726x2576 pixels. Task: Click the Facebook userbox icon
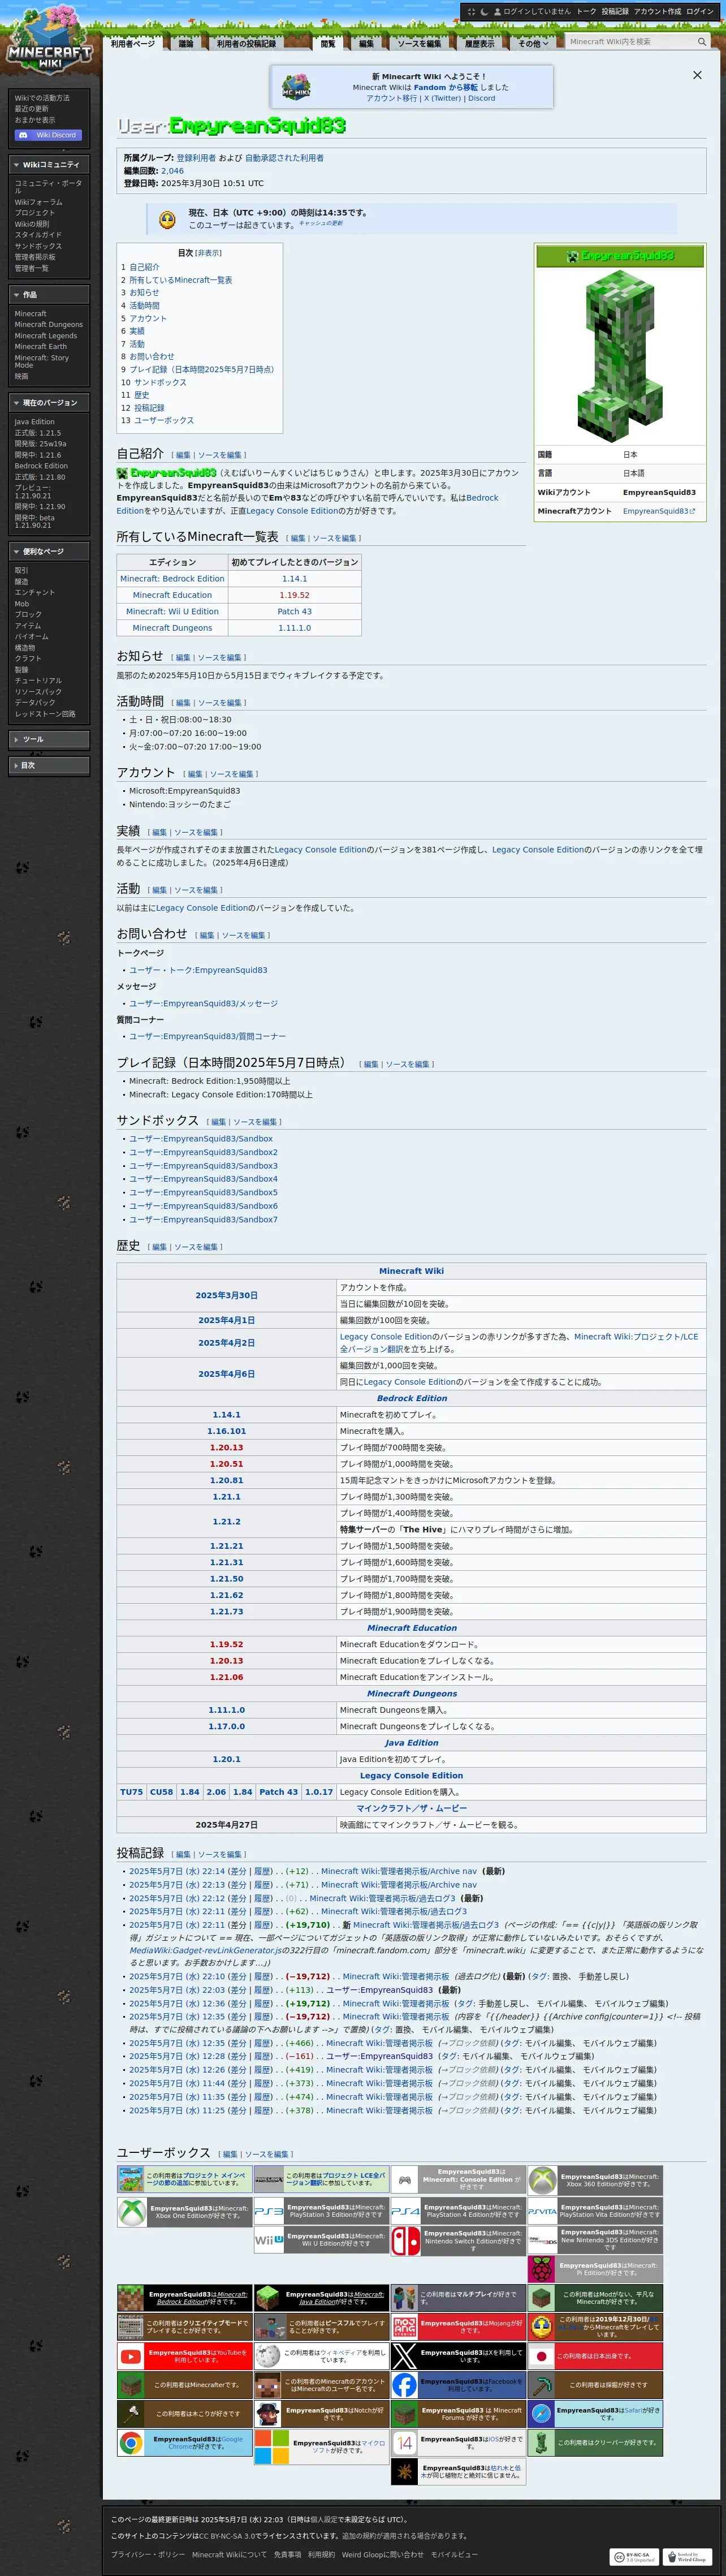[x=405, y=2385]
